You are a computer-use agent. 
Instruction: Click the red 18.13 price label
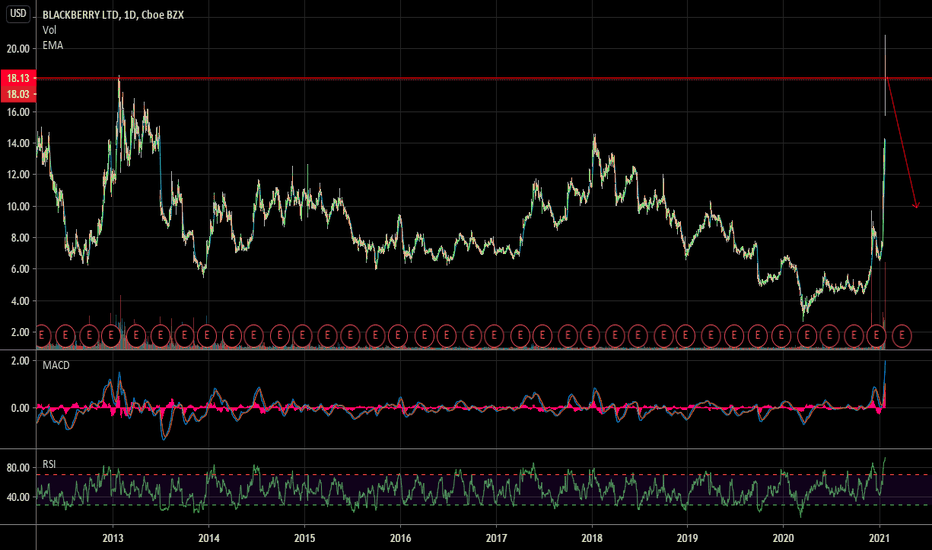click(x=18, y=78)
